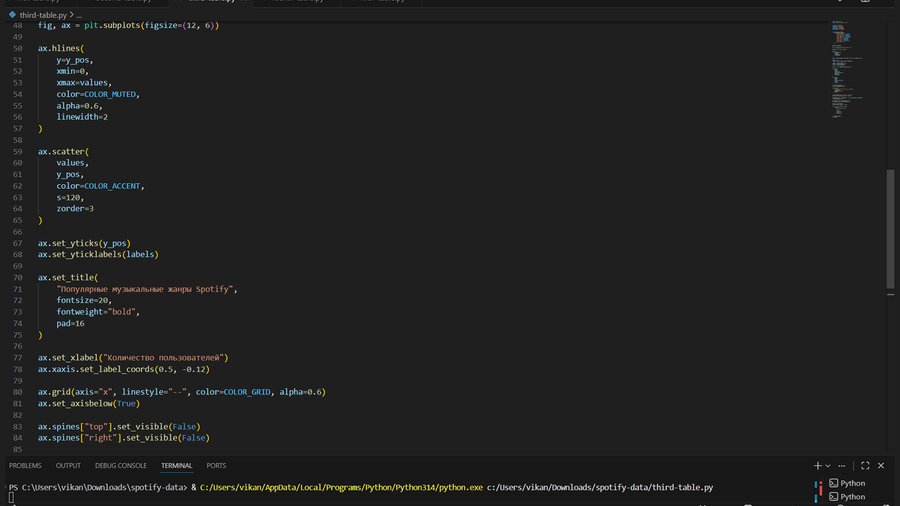Select the second Python terminal in list
Screen dimensions: 900x506
point(852,496)
